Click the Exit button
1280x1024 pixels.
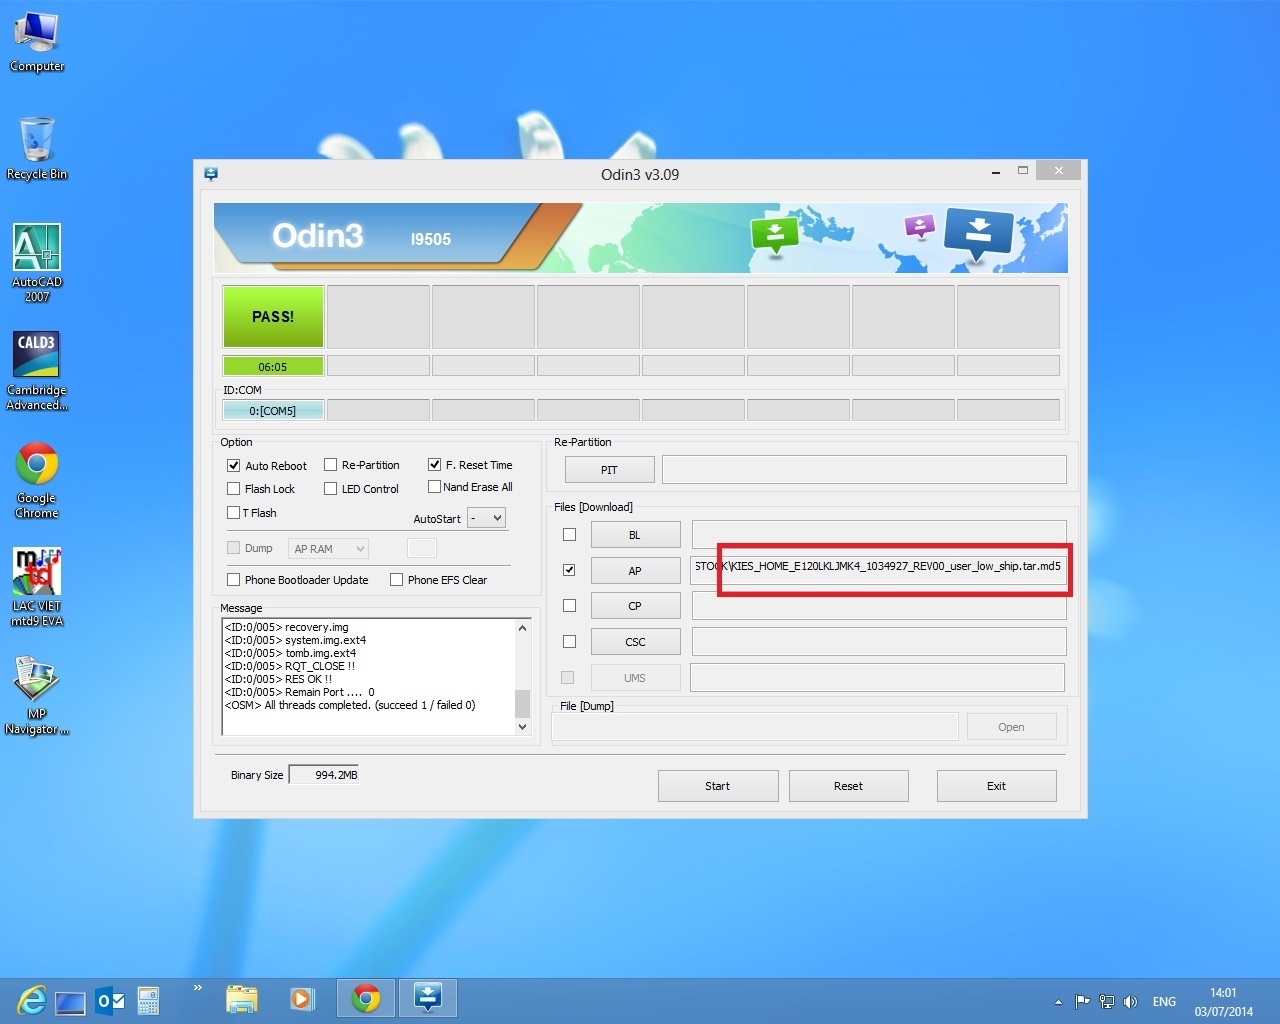[x=997, y=786]
